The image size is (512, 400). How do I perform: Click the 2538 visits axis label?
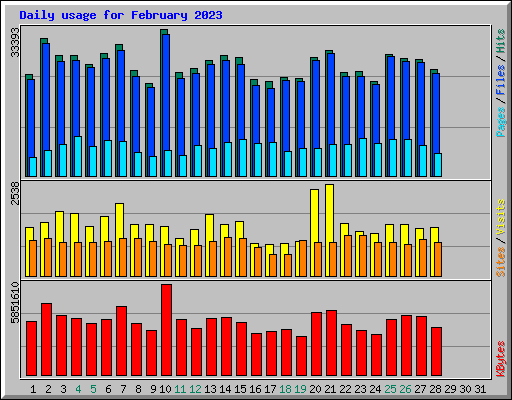click(15, 193)
